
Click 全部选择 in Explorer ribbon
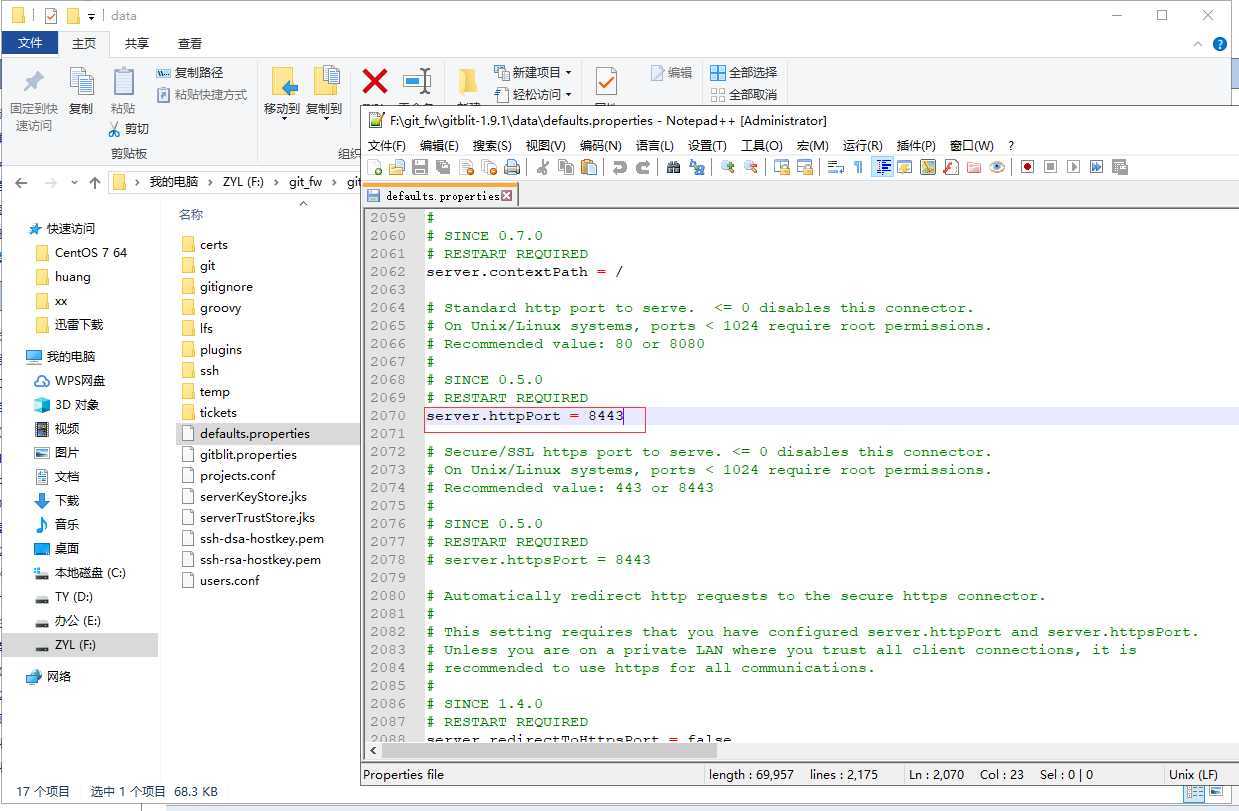click(x=744, y=73)
